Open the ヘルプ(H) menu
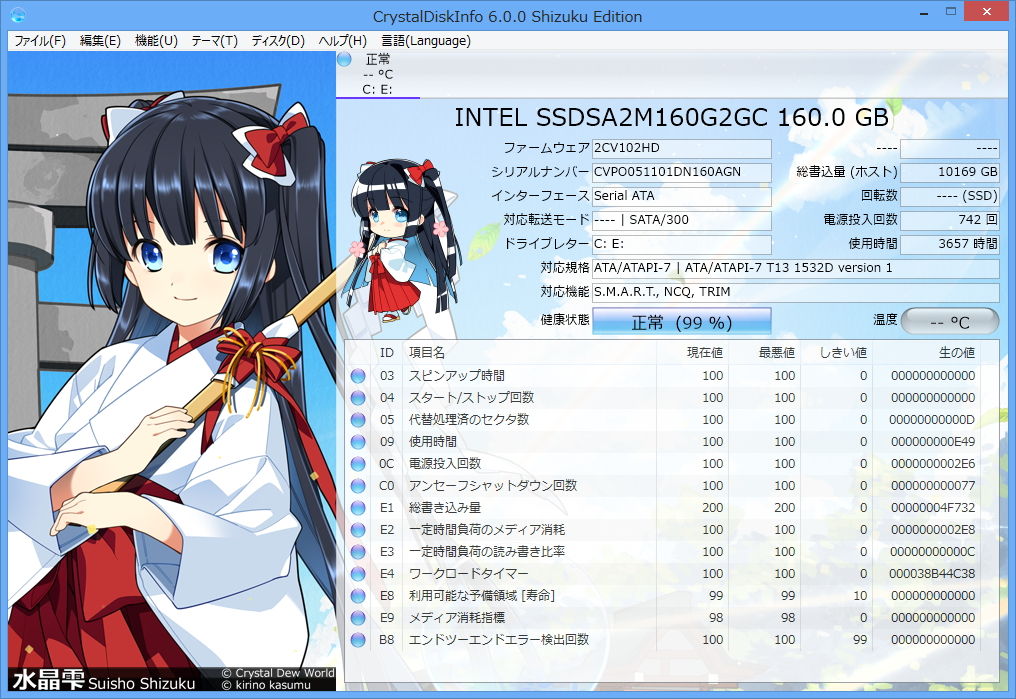 click(x=343, y=41)
